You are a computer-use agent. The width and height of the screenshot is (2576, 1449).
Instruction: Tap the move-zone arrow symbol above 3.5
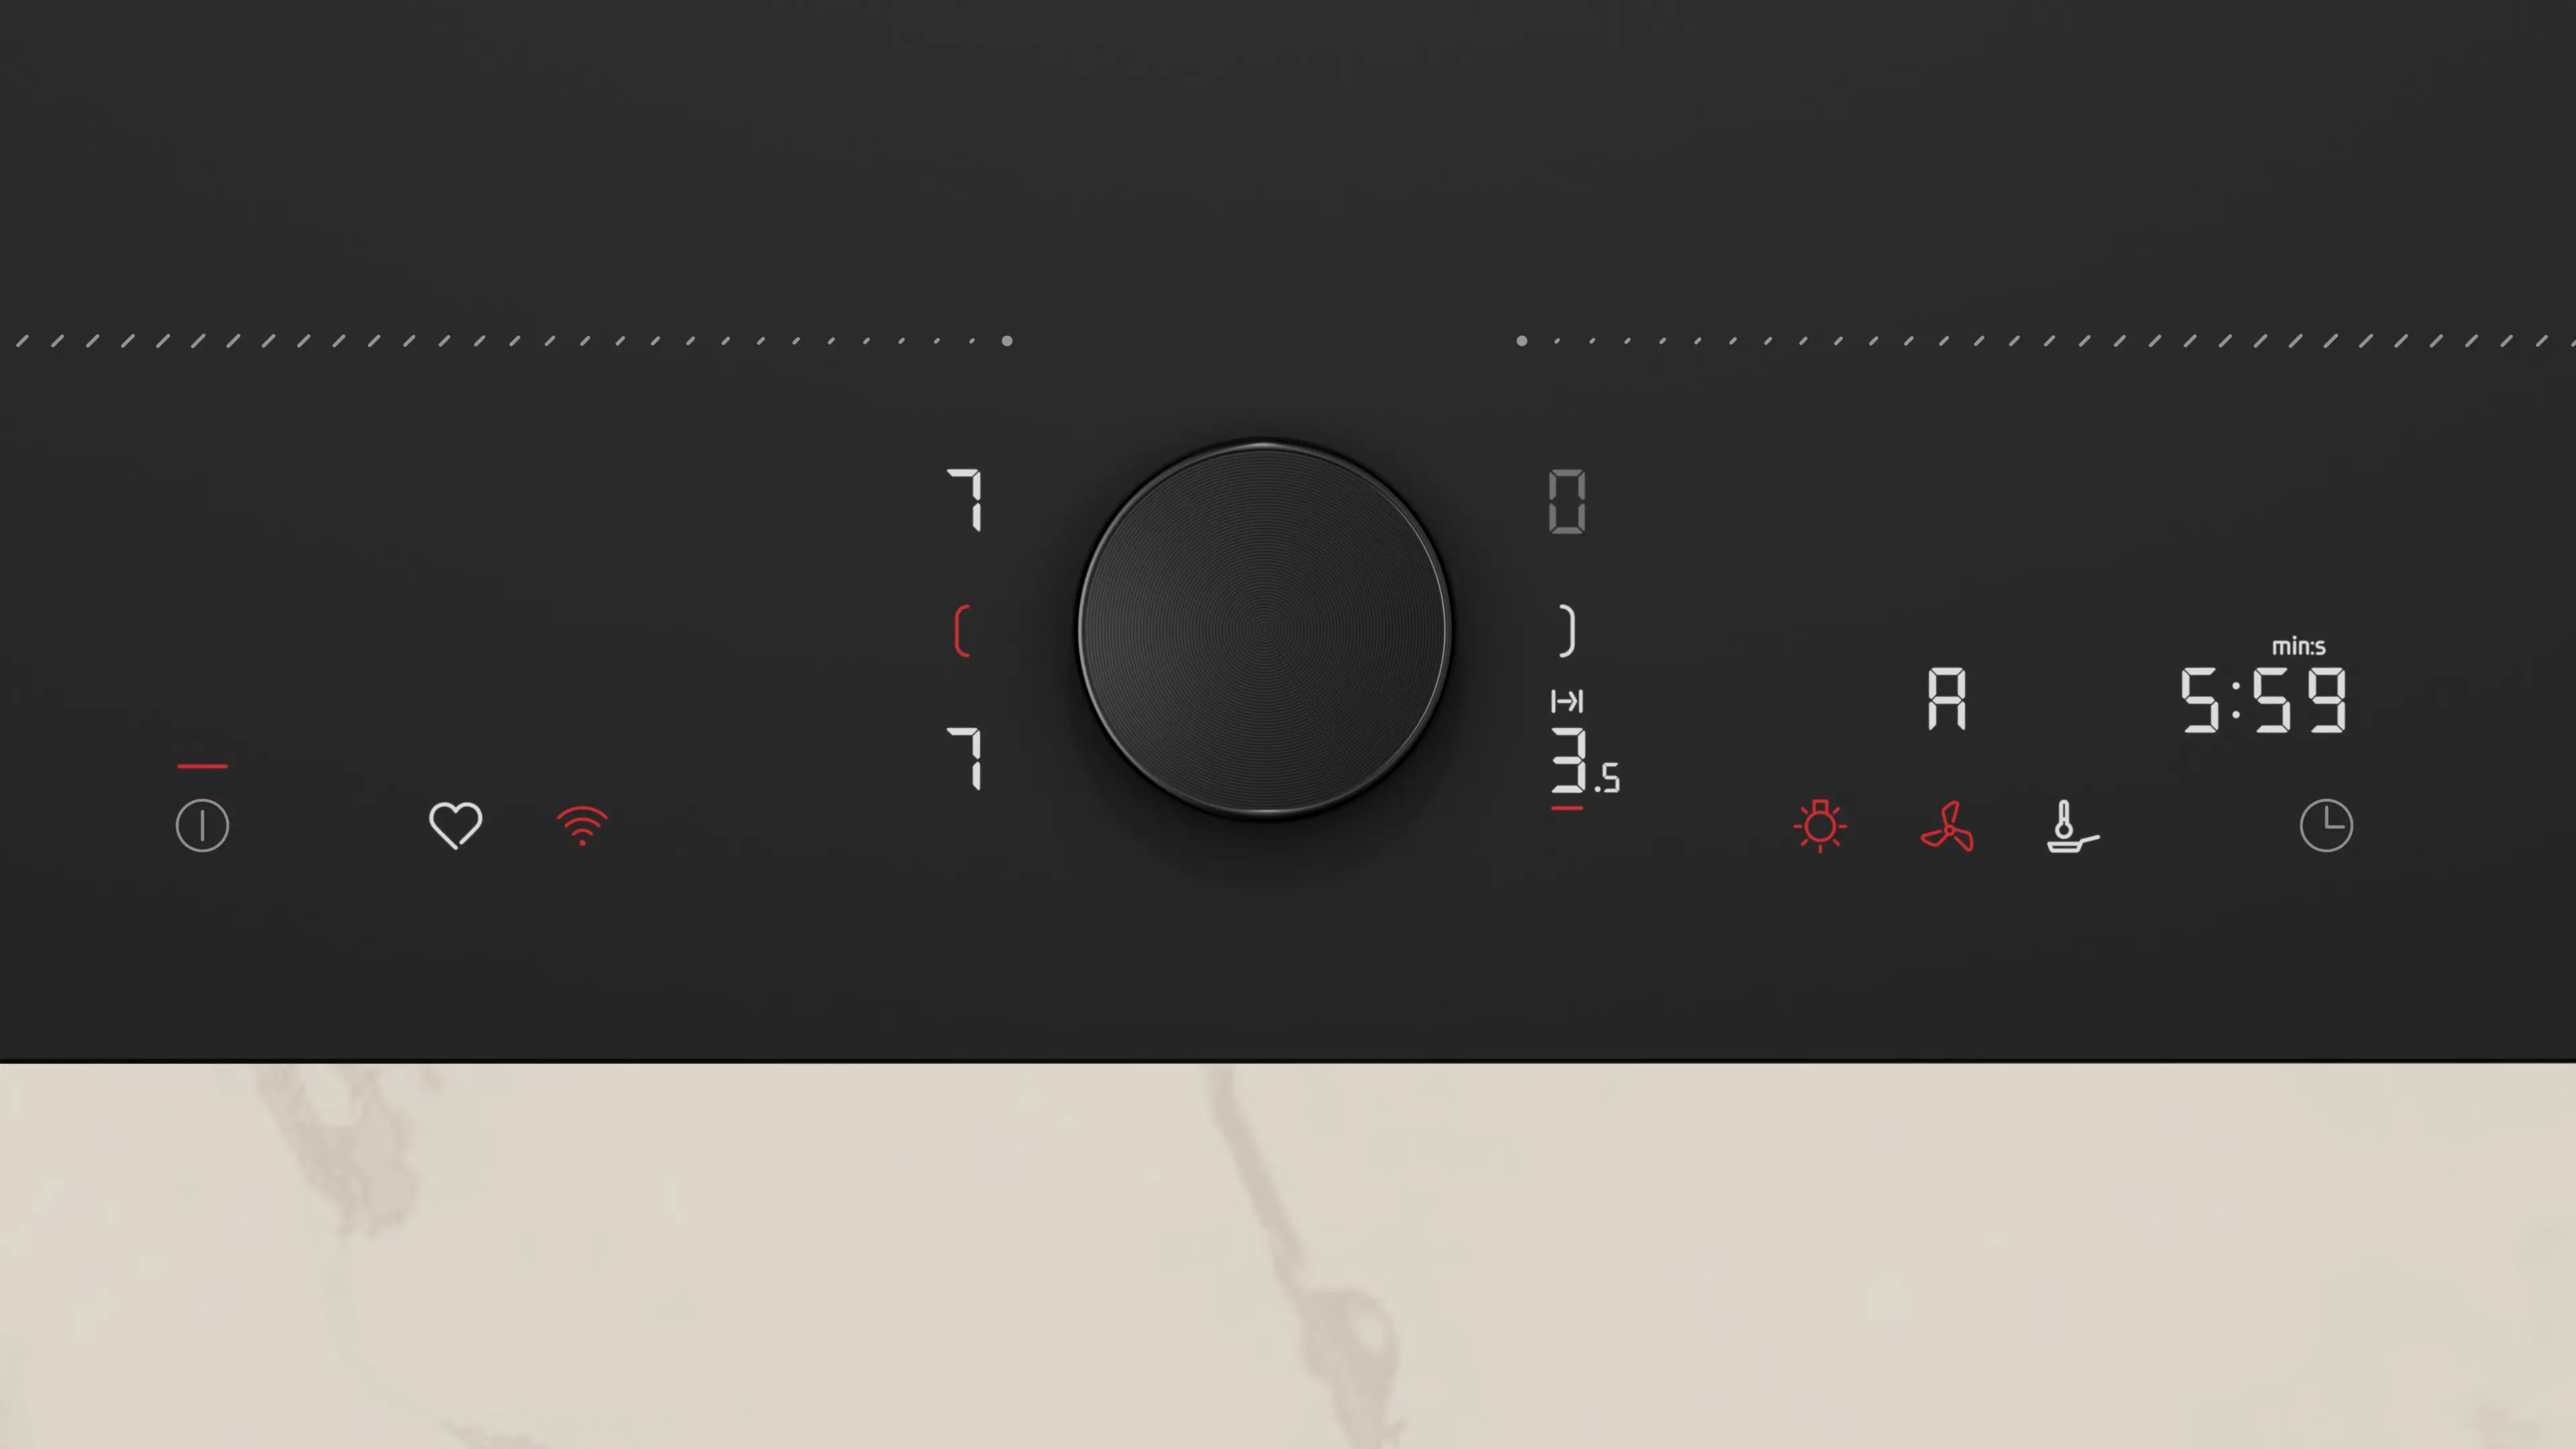1567,701
